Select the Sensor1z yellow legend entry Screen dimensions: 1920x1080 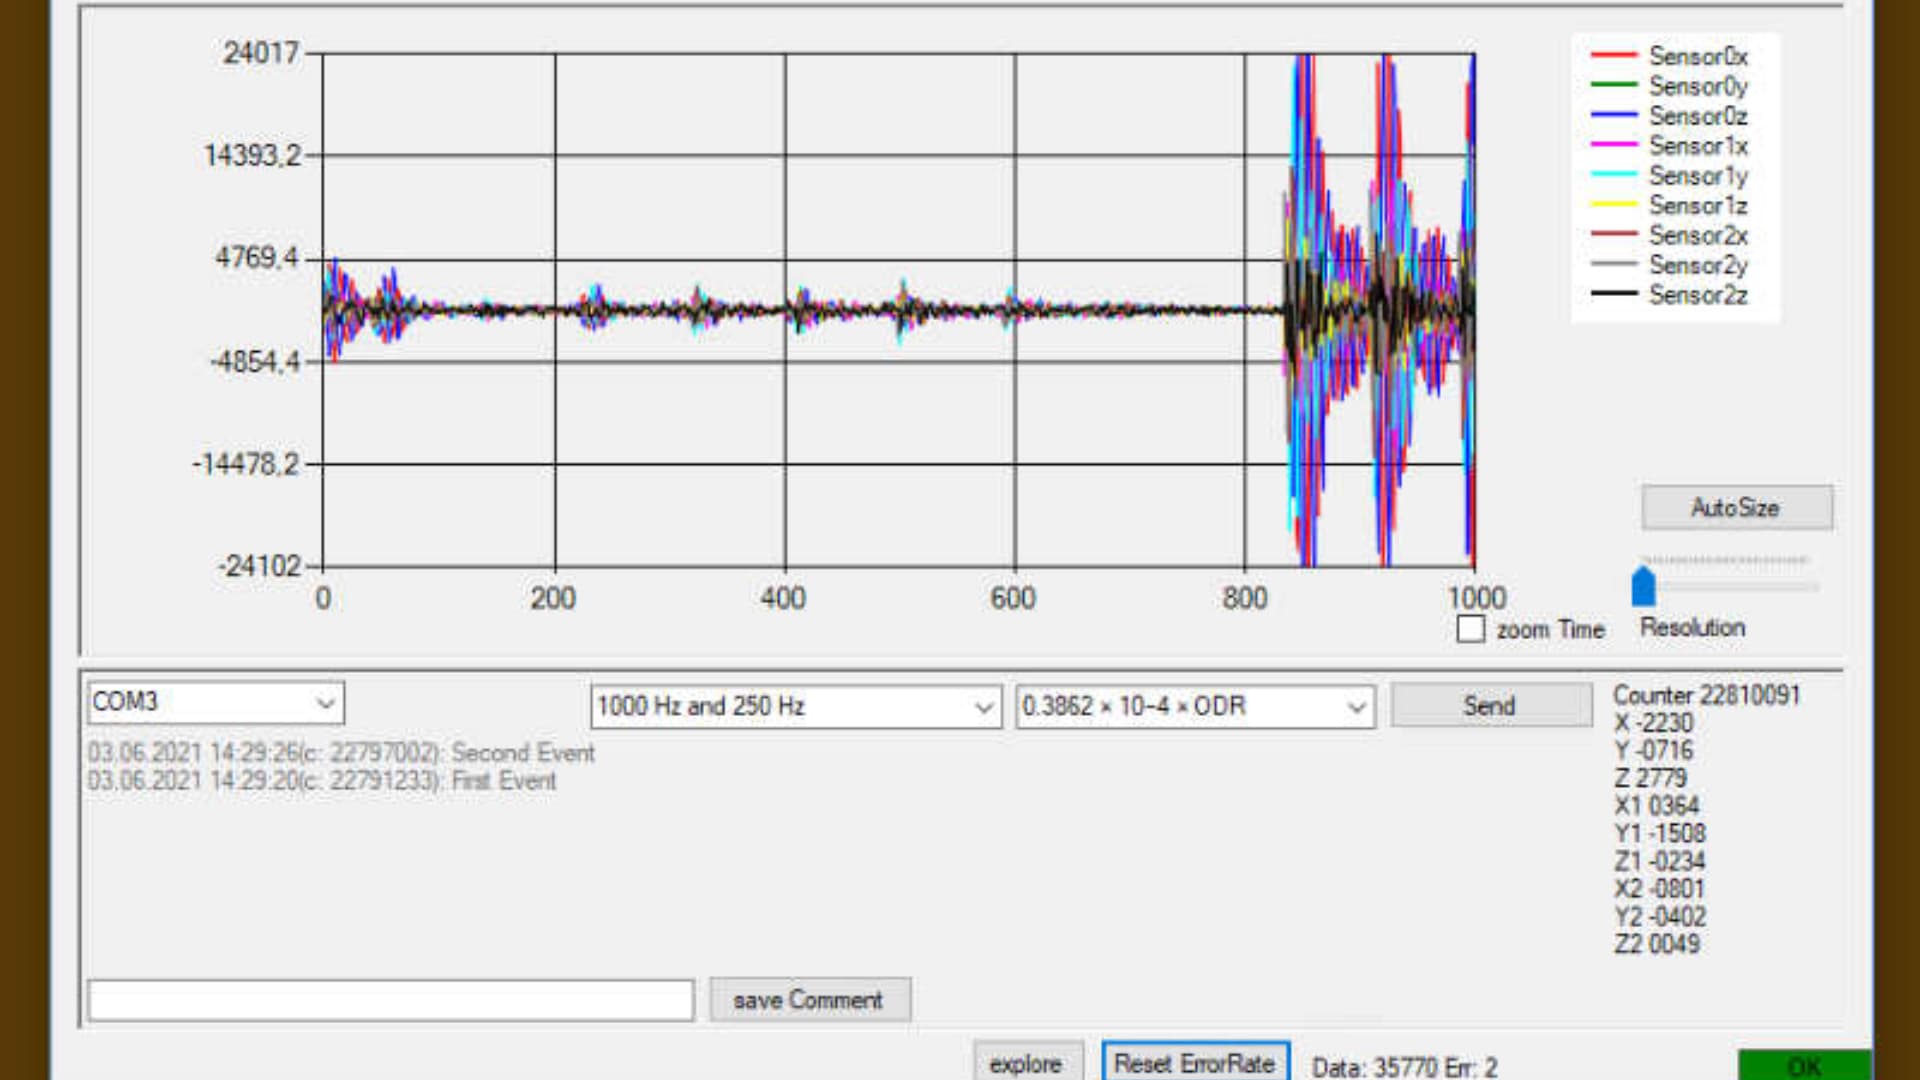(x=1669, y=205)
